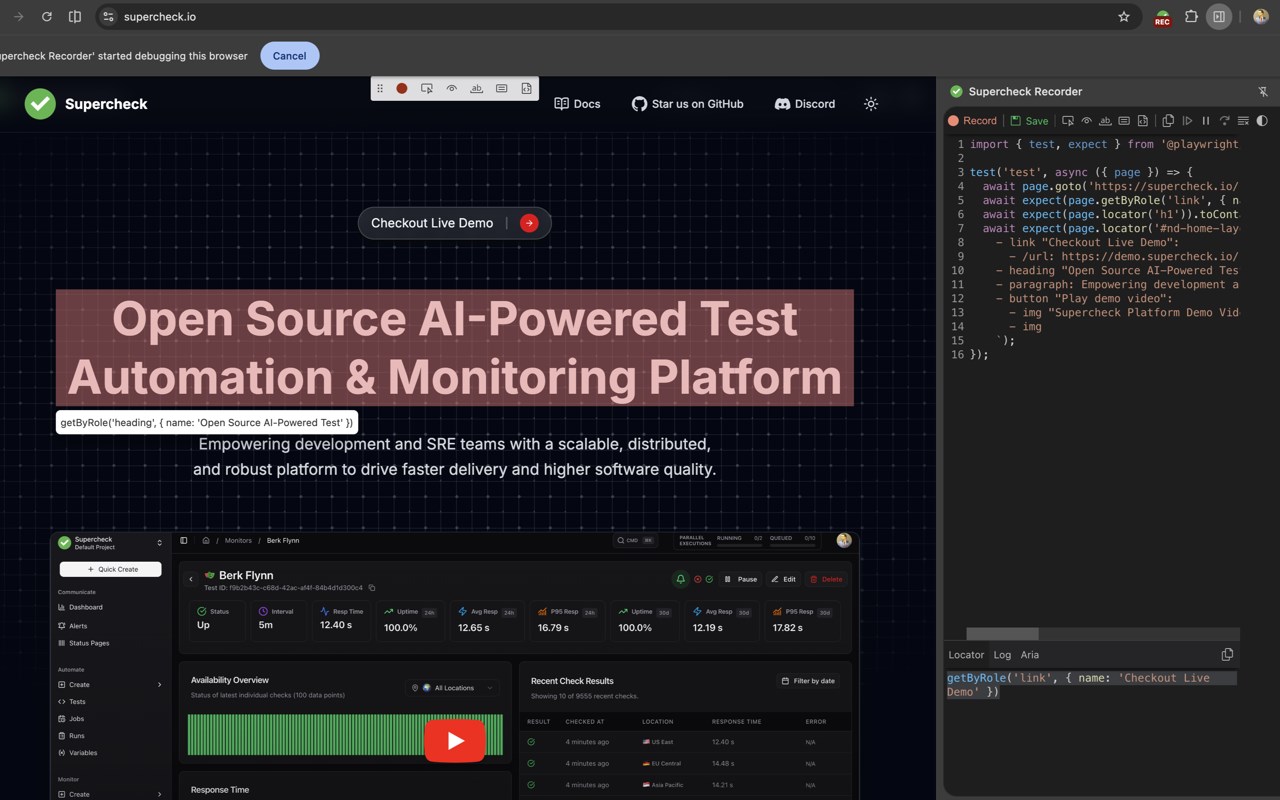This screenshot has height=800, width=1280.
Task: View site information beside the address
Action: pyautogui.click(x=109, y=17)
